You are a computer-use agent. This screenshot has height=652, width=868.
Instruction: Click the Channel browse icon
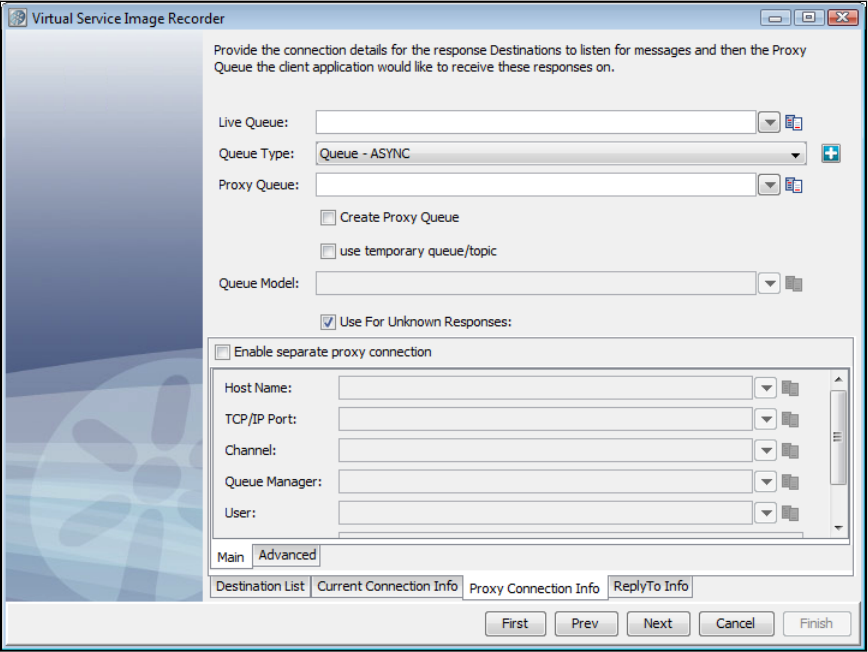click(x=790, y=451)
